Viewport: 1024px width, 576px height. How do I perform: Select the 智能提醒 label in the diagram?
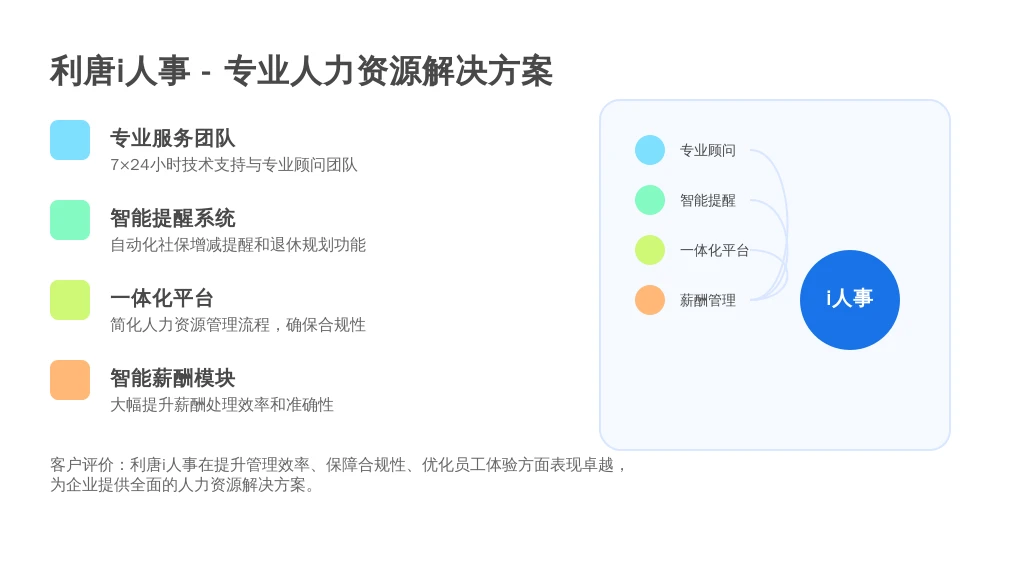click(x=708, y=200)
